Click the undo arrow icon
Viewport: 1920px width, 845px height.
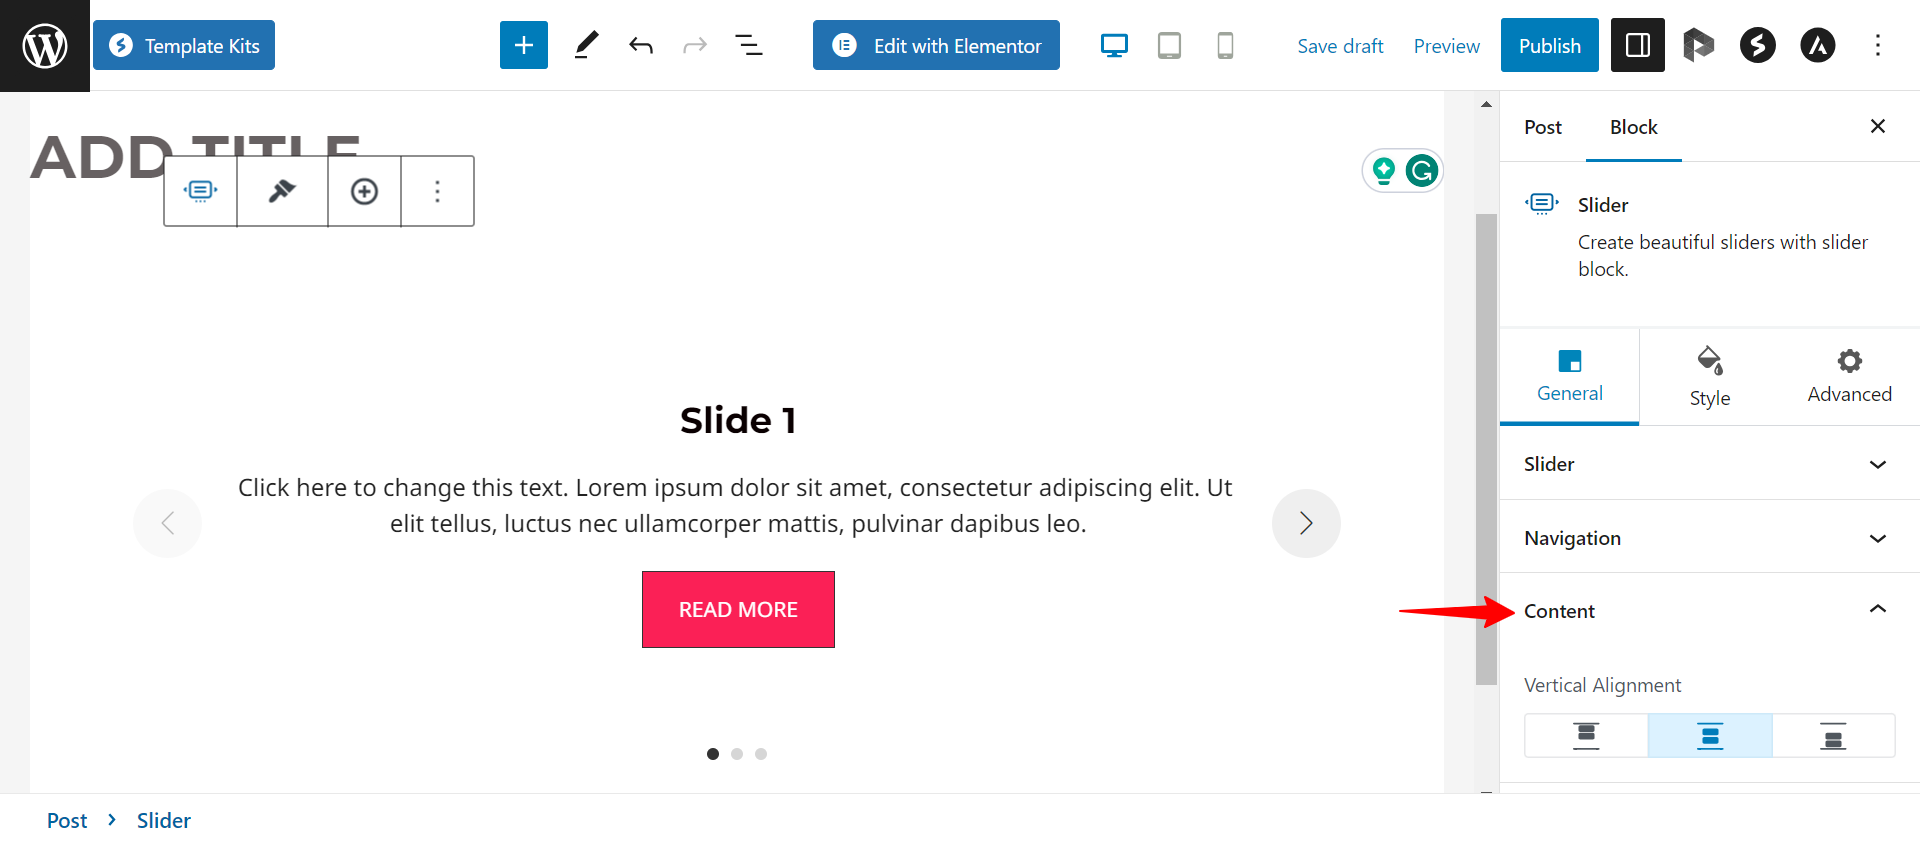pos(640,45)
